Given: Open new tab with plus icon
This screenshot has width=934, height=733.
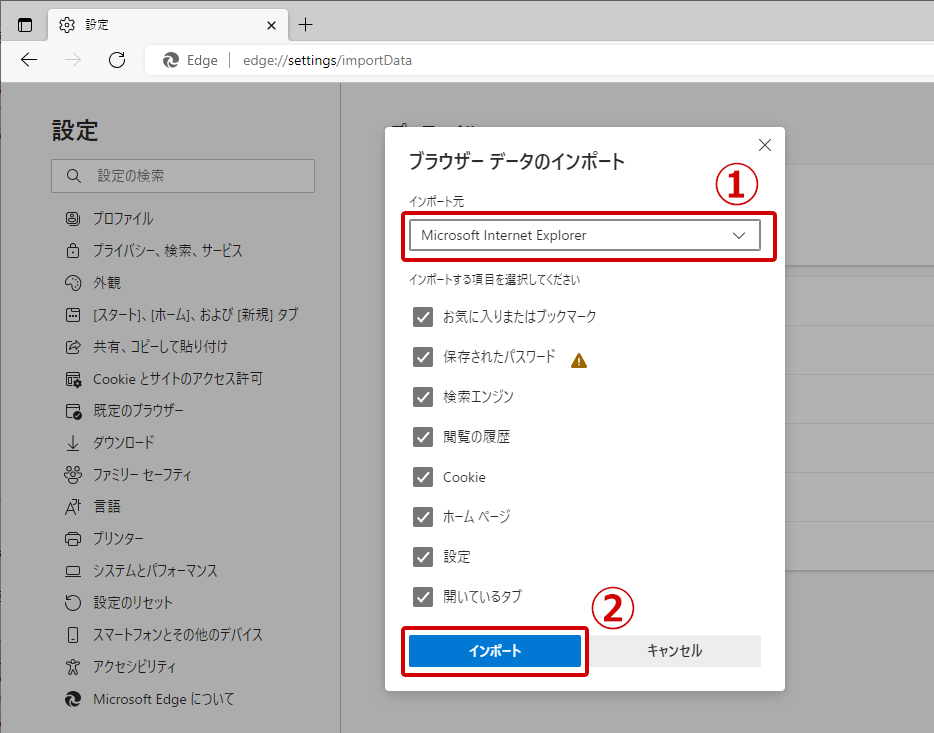Looking at the screenshot, I should pyautogui.click(x=305, y=25).
